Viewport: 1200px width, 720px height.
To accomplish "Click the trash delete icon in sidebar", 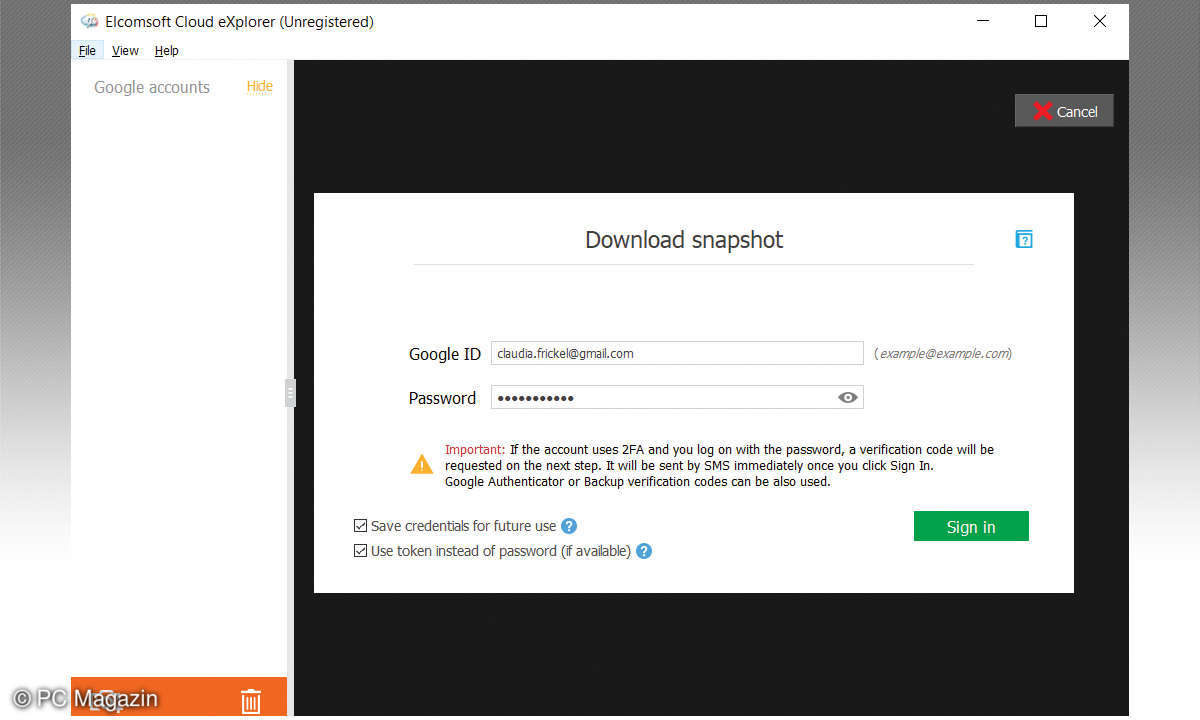I will tap(251, 701).
